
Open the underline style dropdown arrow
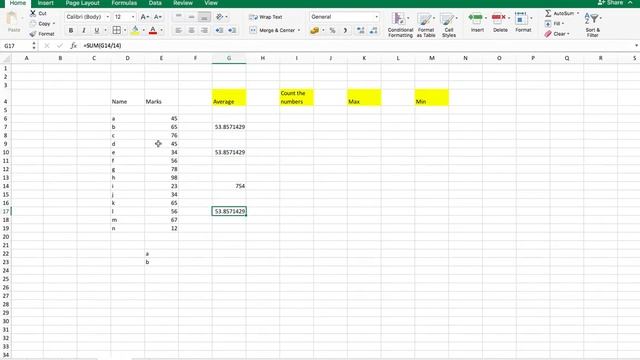tap(105, 30)
